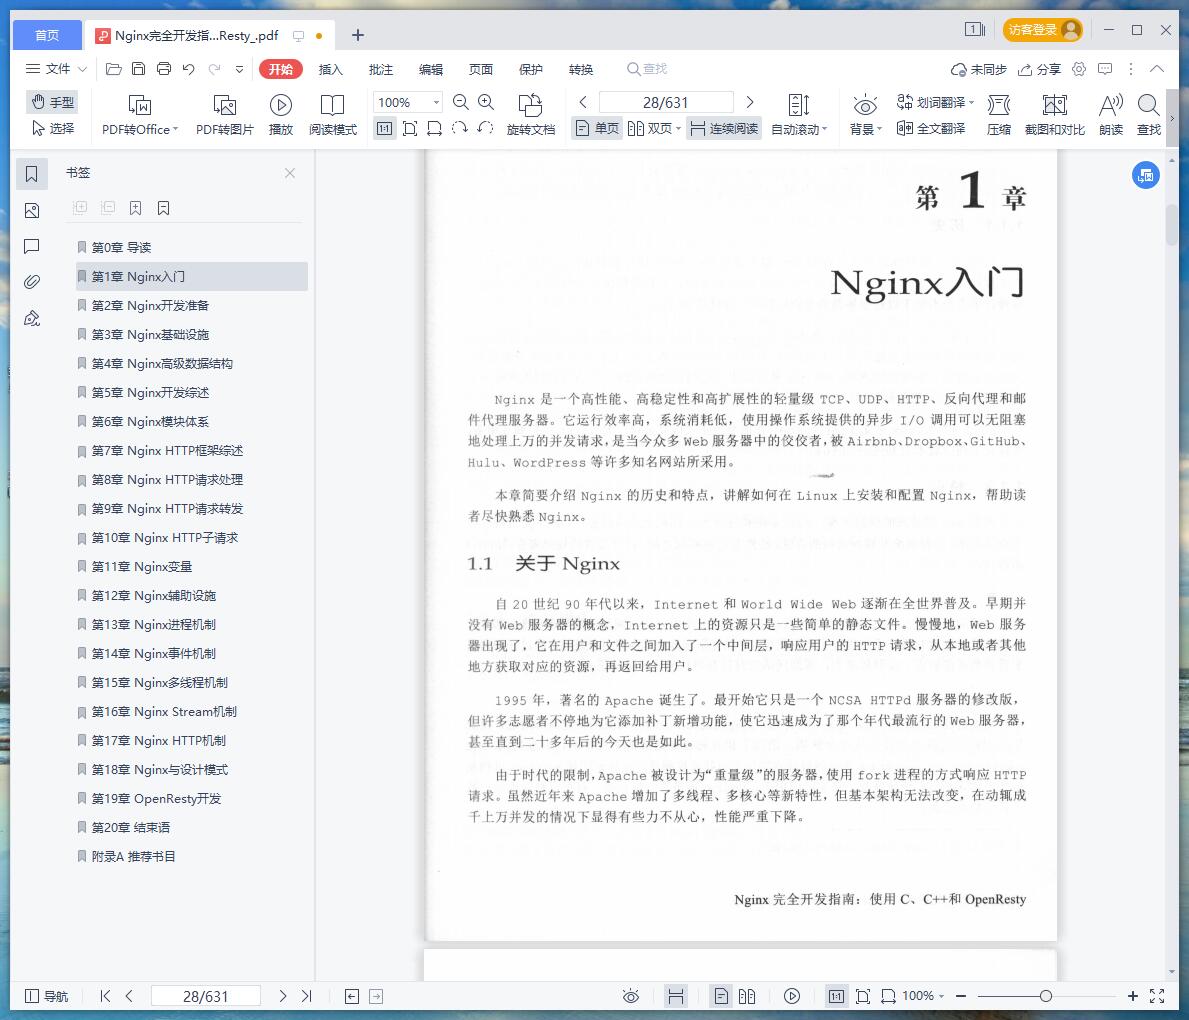Enter fullscreen from the status bar
The width and height of the screenshot is (1189, 1020).
pyautogui.click(x=1157, y=996)
